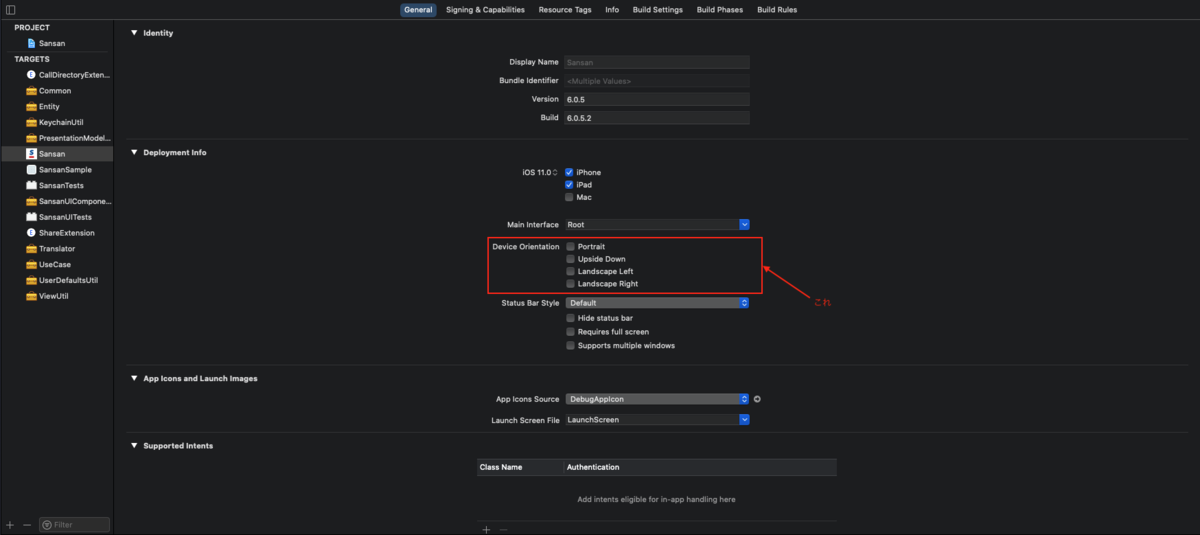Click the Version field showing 6.0.5

click(657, 99)
